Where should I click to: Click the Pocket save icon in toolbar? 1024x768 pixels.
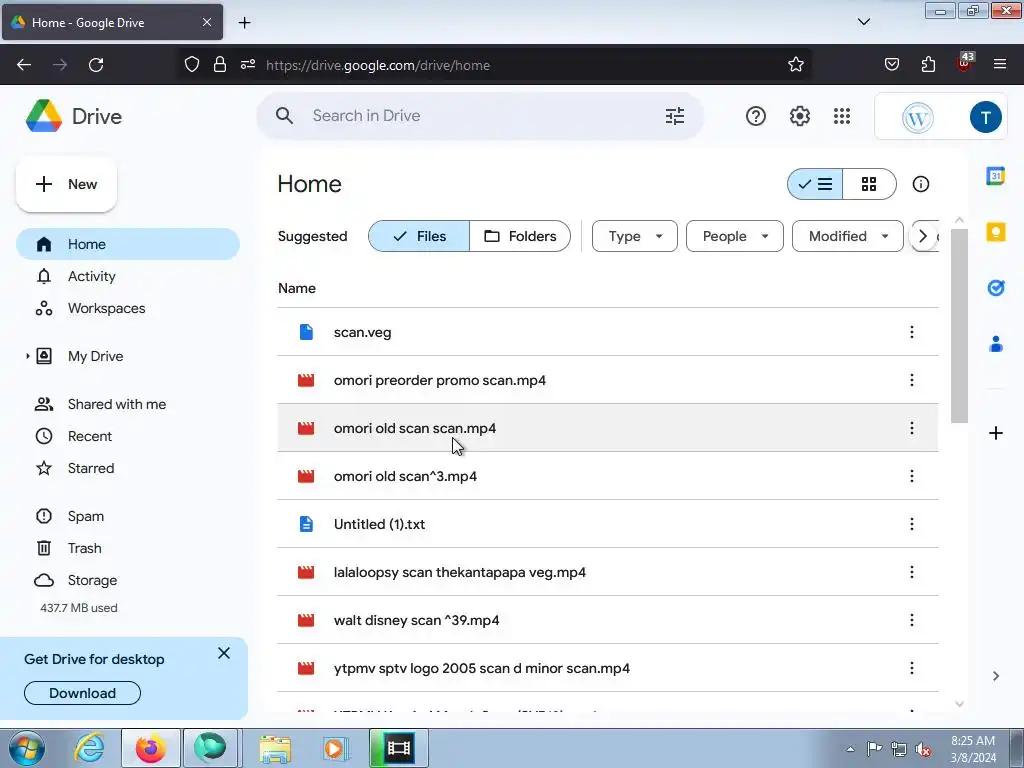[x=891, y=64]
